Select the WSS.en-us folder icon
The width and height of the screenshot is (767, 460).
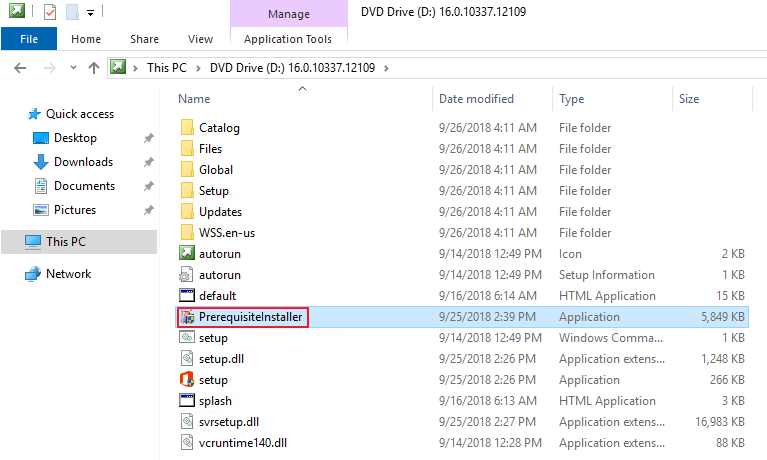pyautogui.click(x=186, y=232)
